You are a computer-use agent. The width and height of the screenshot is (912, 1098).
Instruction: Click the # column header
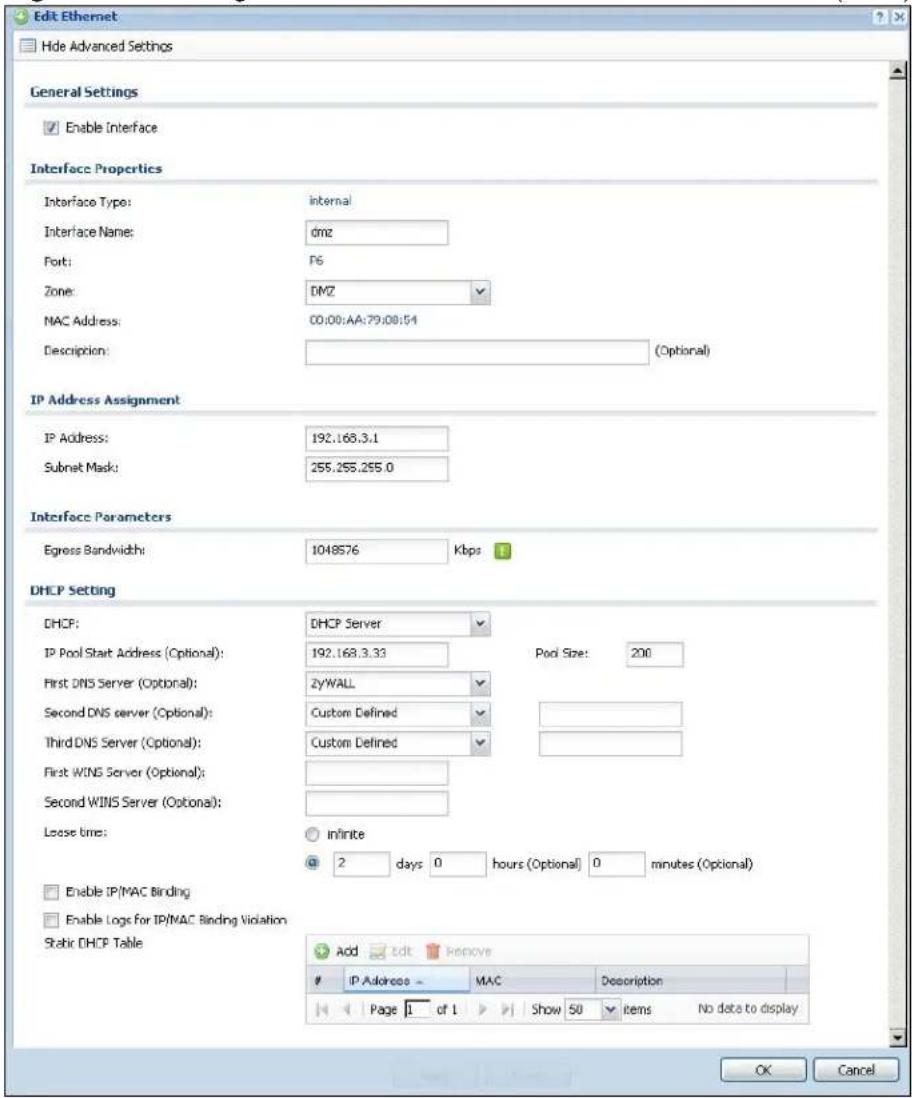coord(325,980)
